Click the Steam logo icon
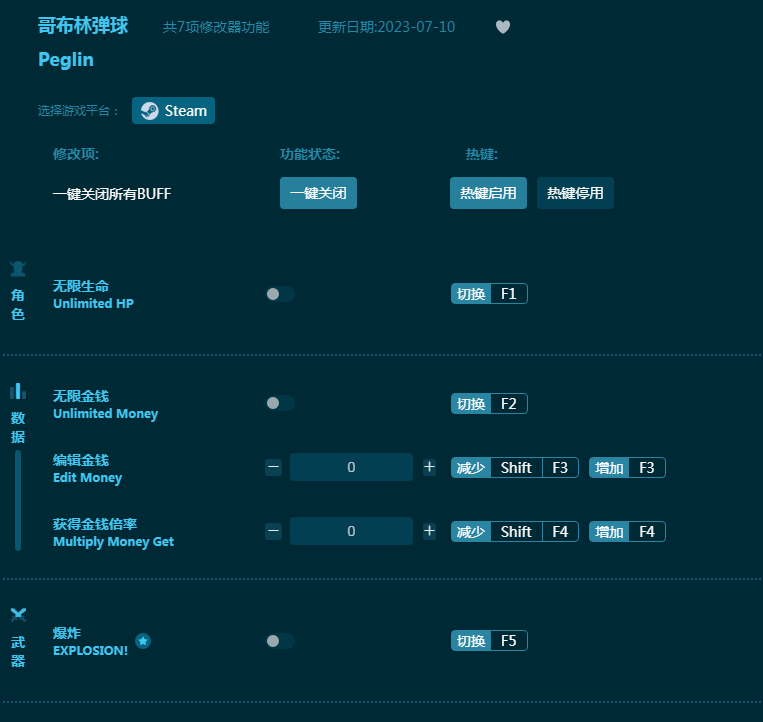This screenshot has height=722, width=763. 149,111
